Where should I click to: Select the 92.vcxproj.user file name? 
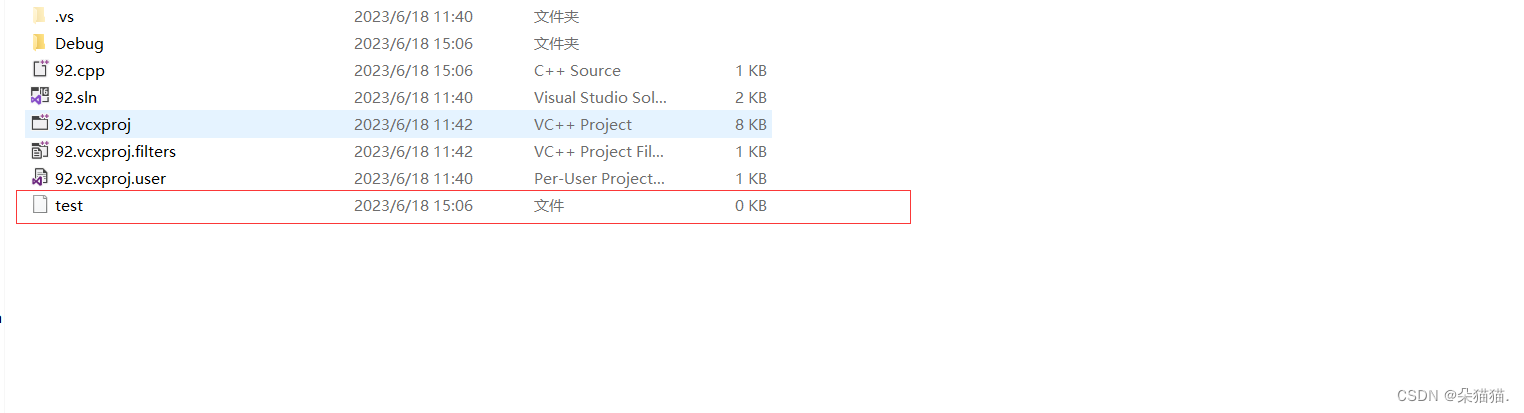pyautogui.click(x=110, y=179)
